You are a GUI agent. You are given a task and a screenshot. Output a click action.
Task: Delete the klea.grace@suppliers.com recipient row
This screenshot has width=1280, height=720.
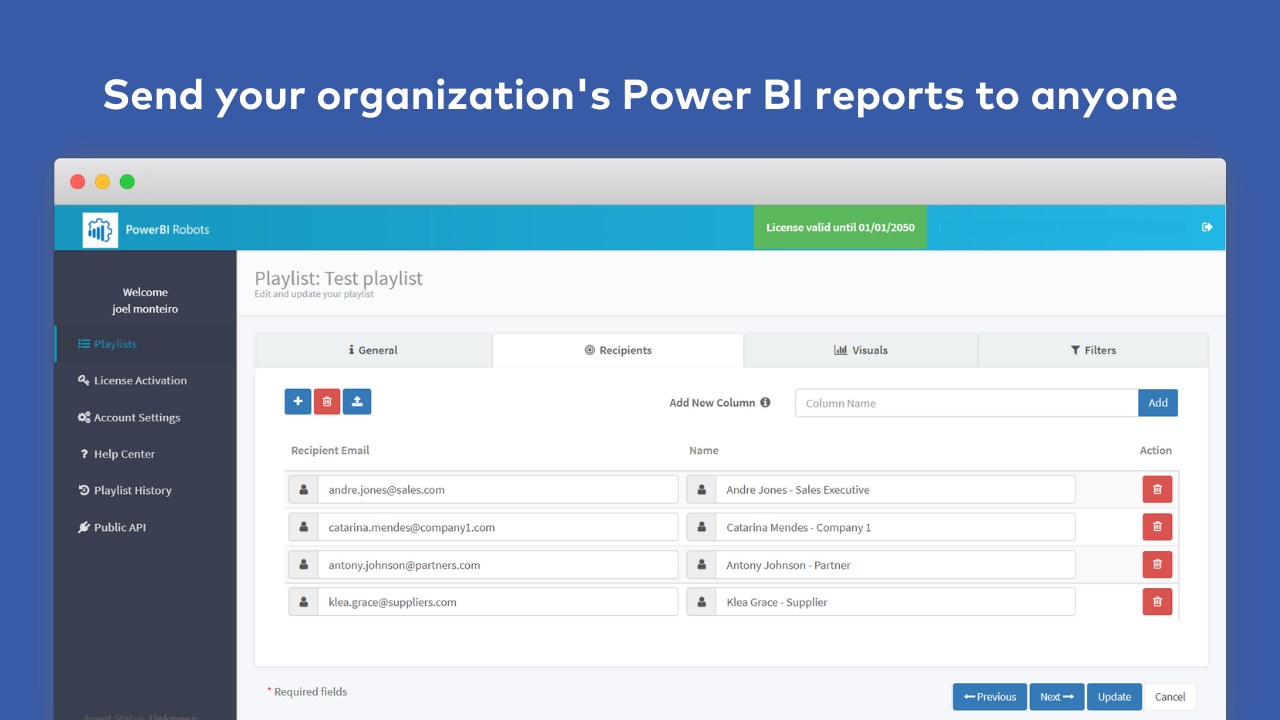(x=1157, y=602)
